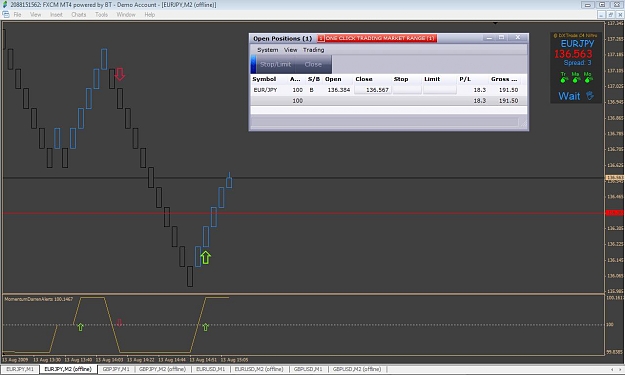The height and width of the screenshot is (375, 625).
Task: Click the chart tabs scroll left arrow
Action: coord(612,369)
